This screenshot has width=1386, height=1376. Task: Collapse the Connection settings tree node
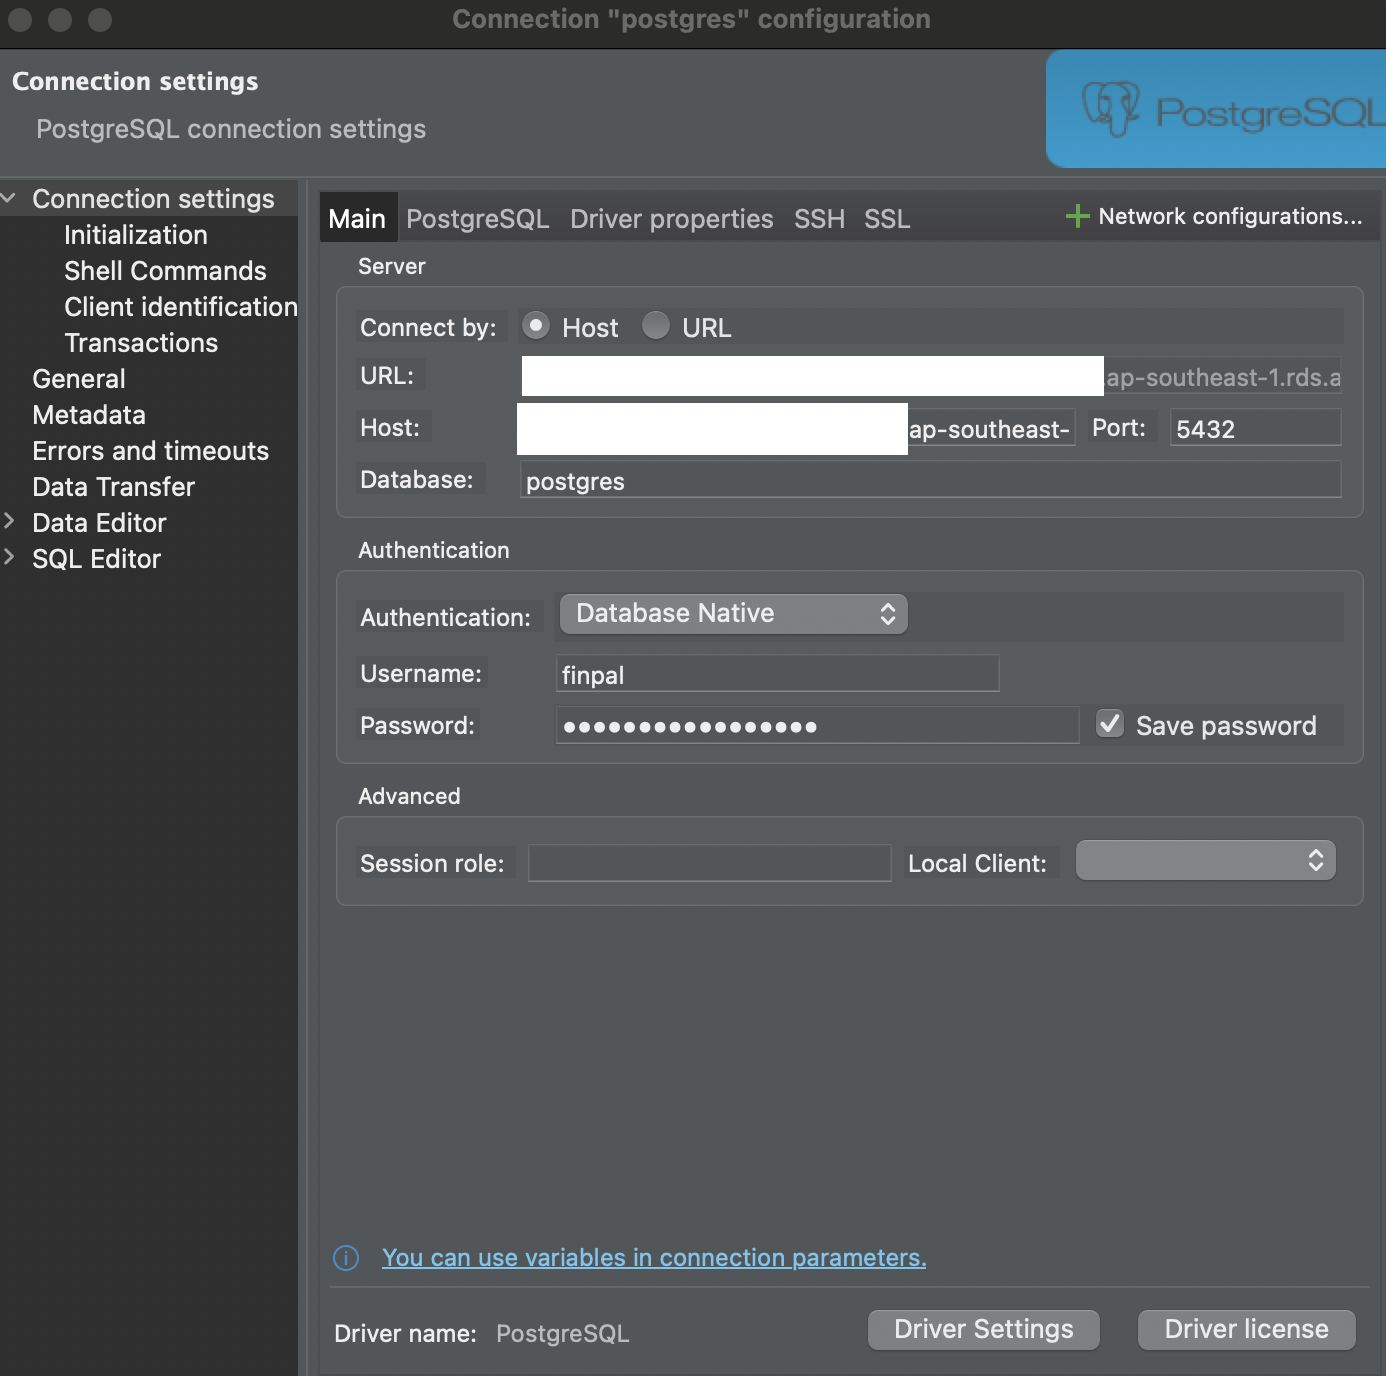(10, 199)
